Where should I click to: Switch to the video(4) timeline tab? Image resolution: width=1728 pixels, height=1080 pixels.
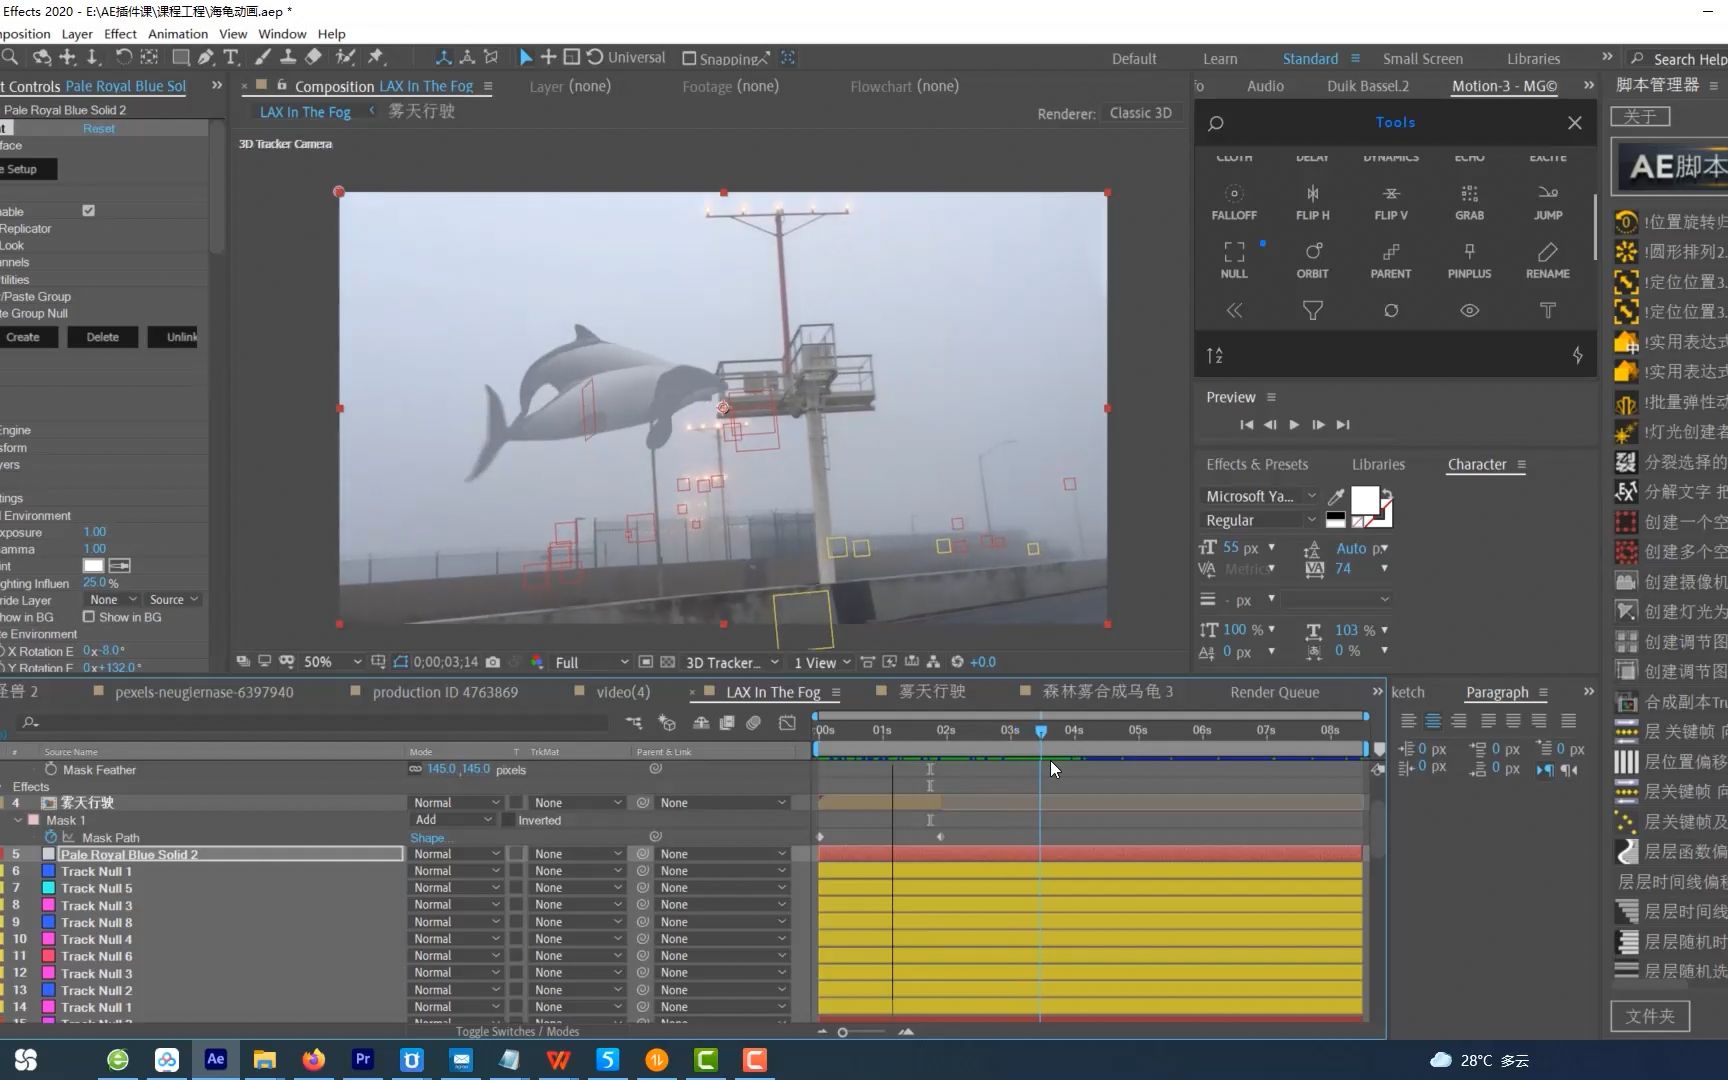pos(622,692)
